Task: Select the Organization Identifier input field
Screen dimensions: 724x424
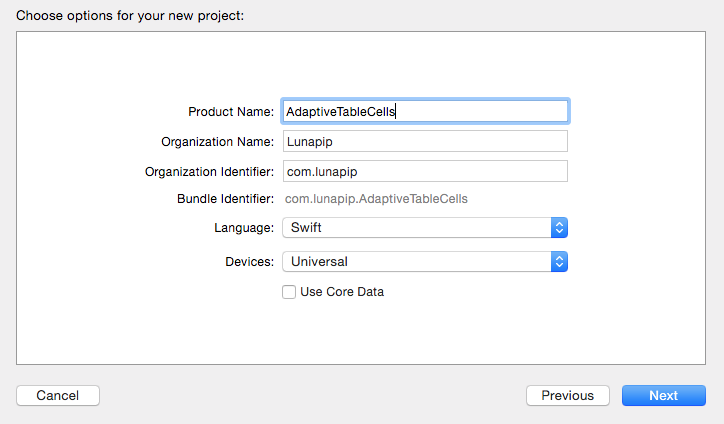Action: [425, 171]
